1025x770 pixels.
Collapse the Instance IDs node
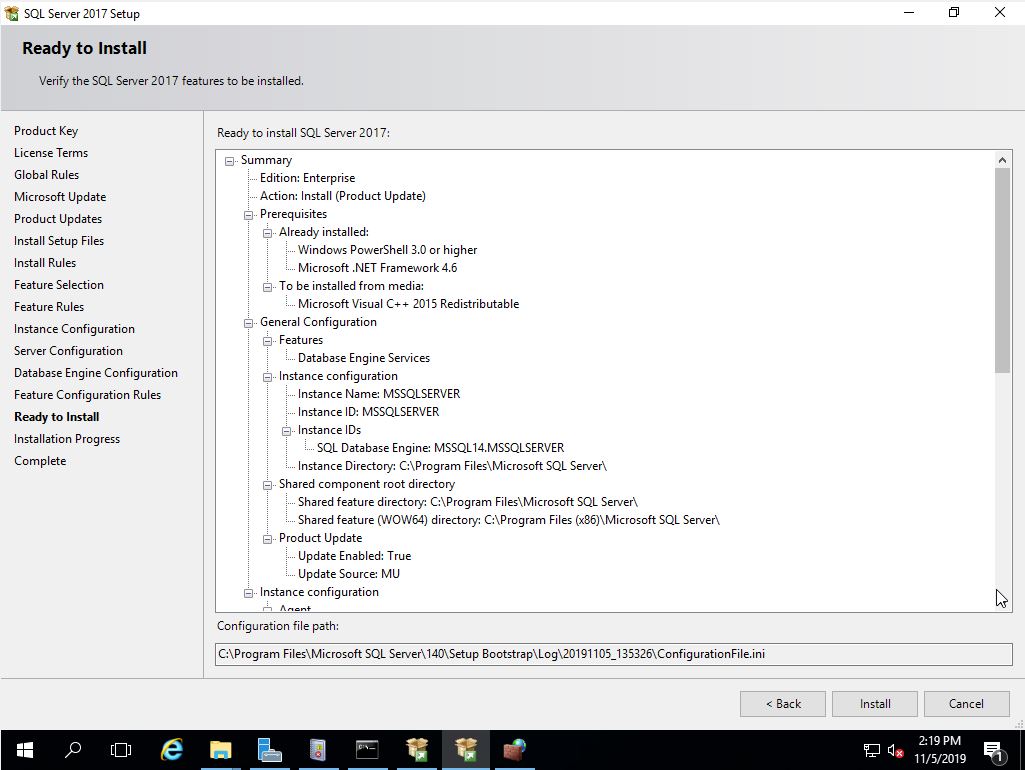[x=286, y=431]
